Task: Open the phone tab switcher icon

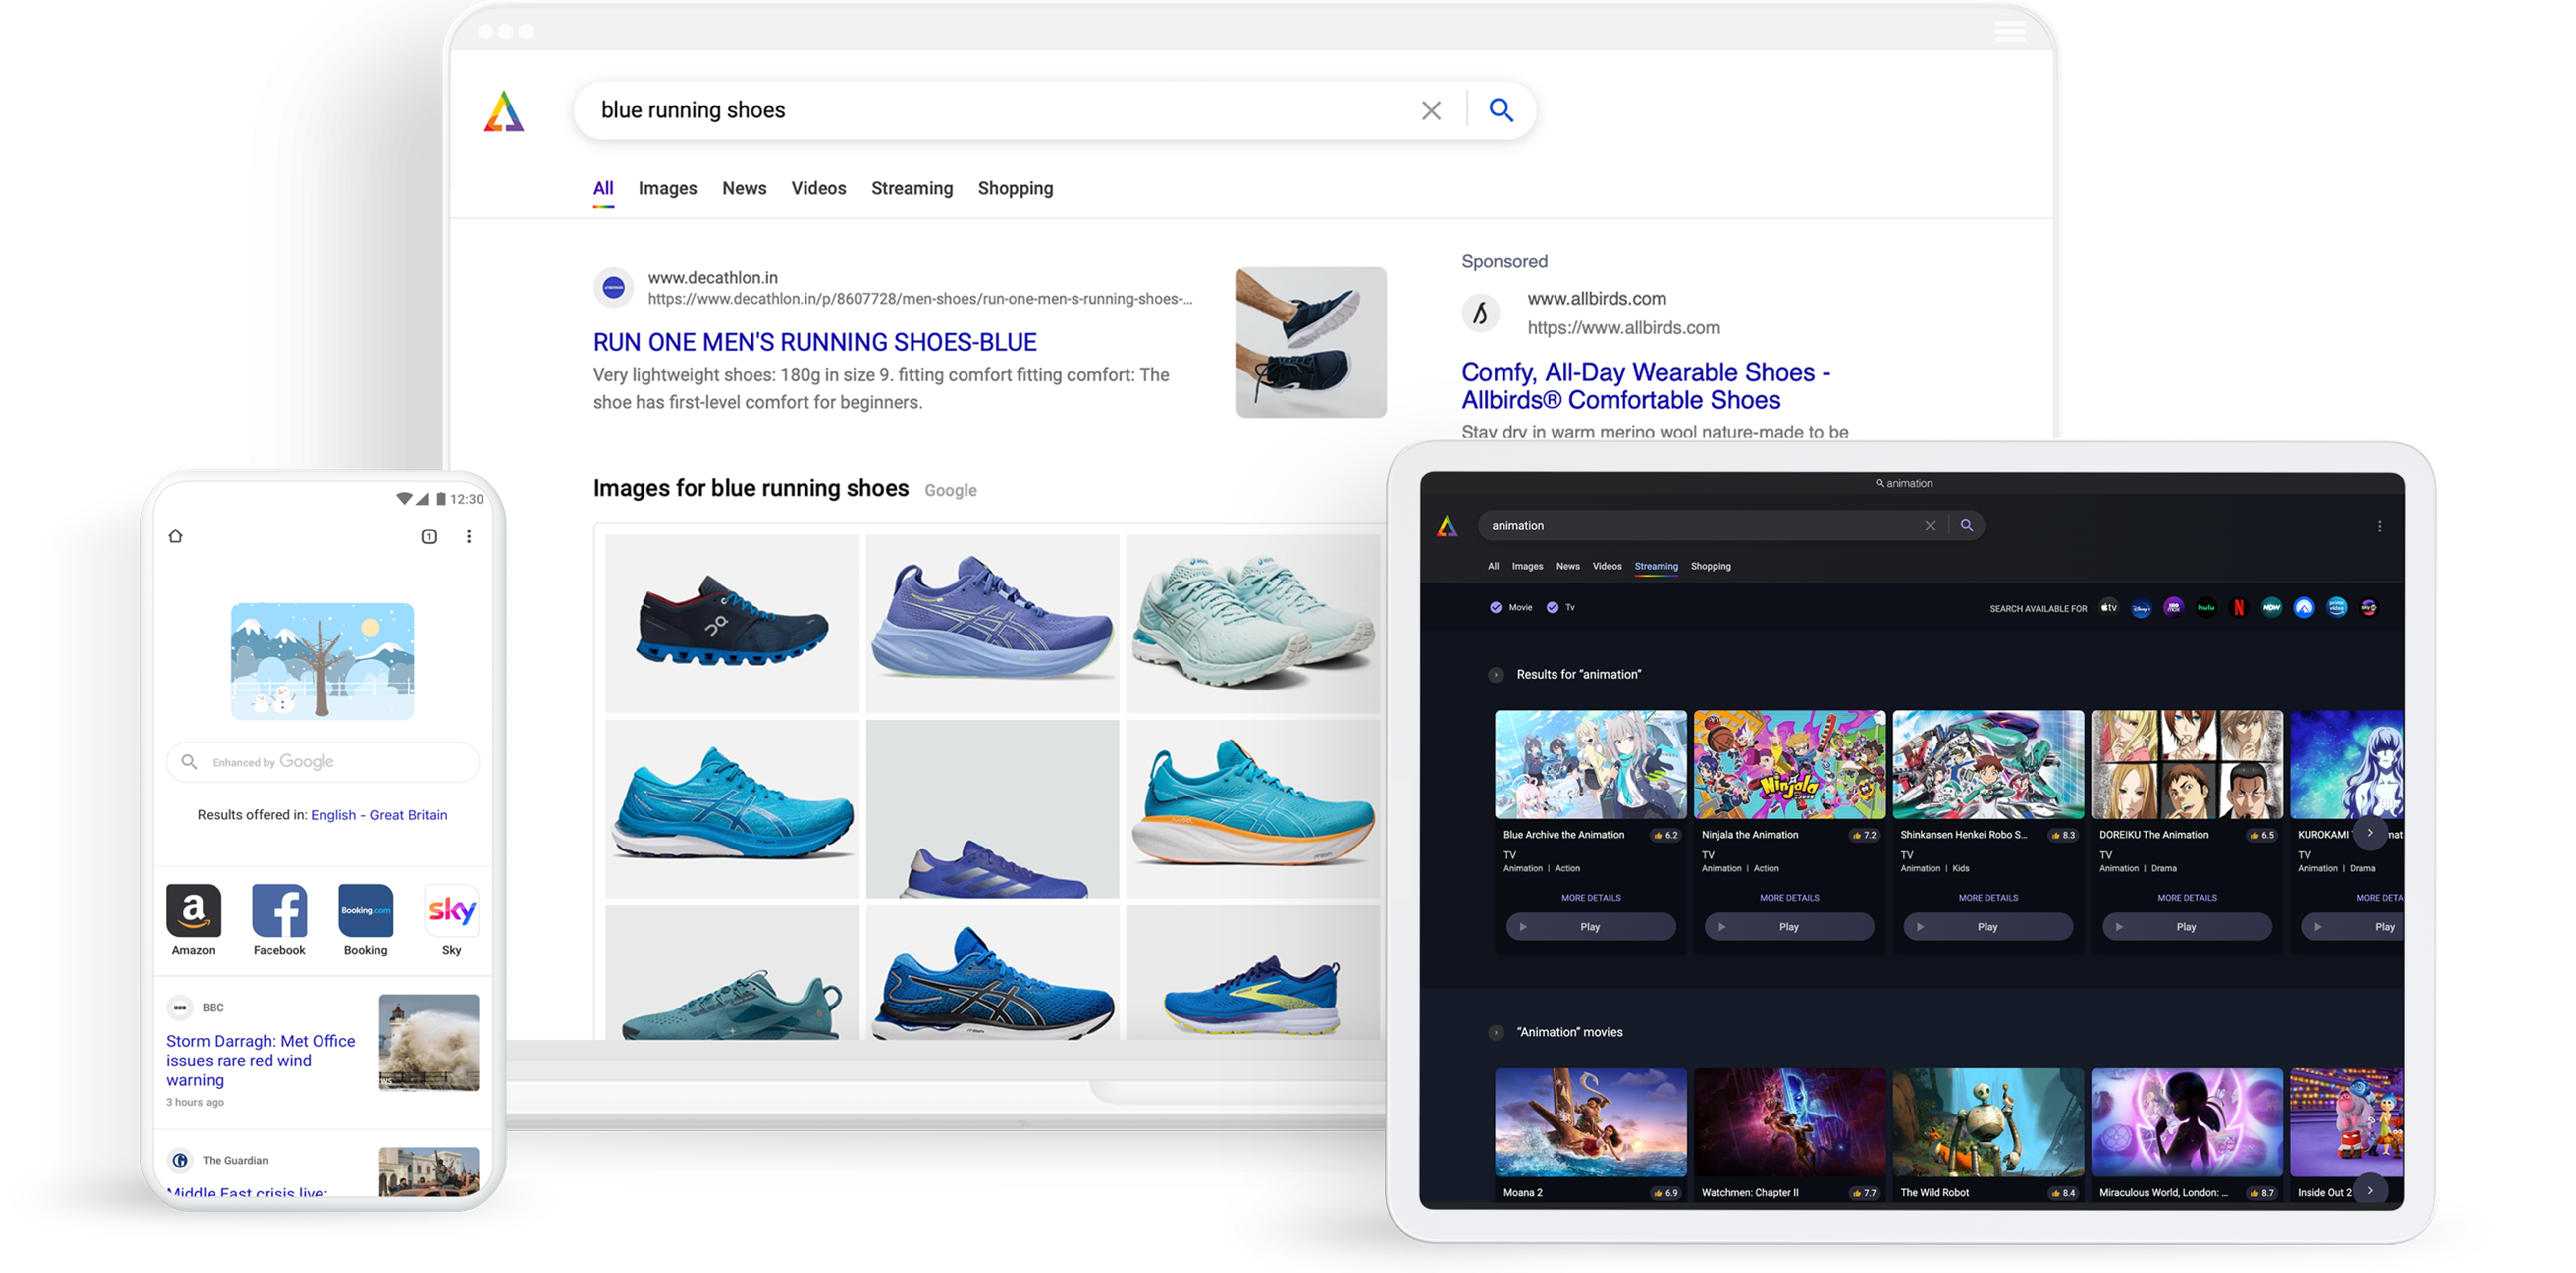Action: pyautogui.click(x=429, y=536)
